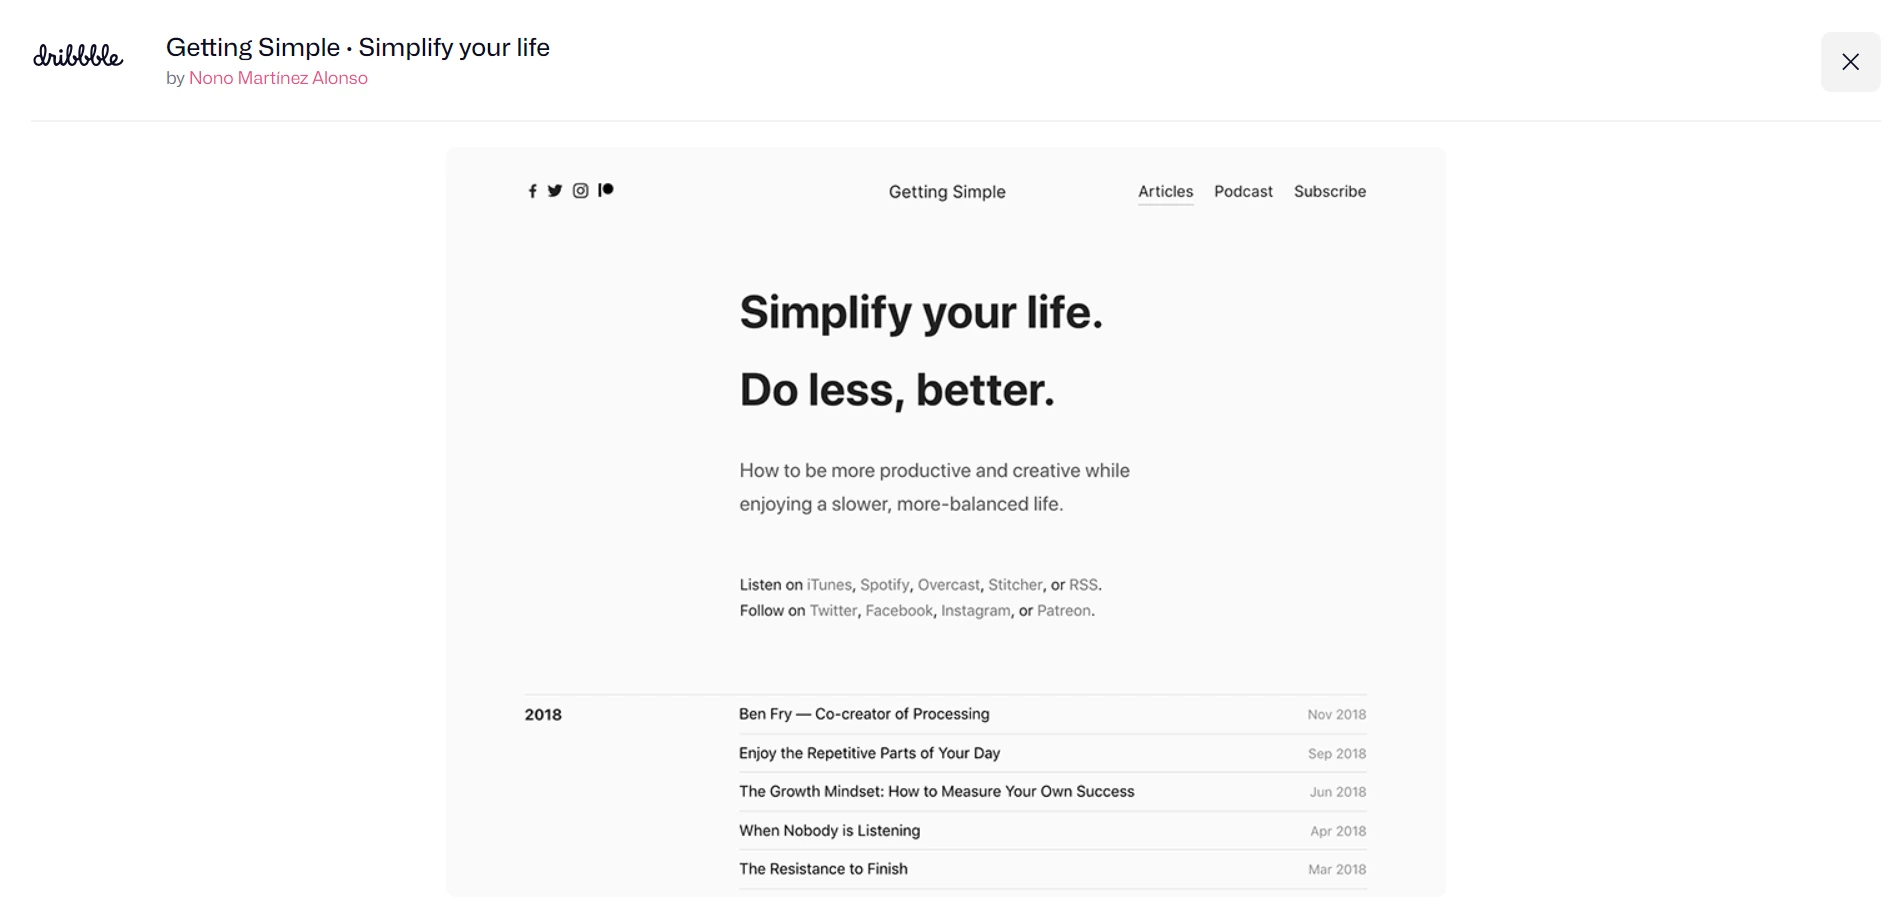Screen dimensions: 1891x913
Task: Open the Overcast link
Action: (948, 585)
